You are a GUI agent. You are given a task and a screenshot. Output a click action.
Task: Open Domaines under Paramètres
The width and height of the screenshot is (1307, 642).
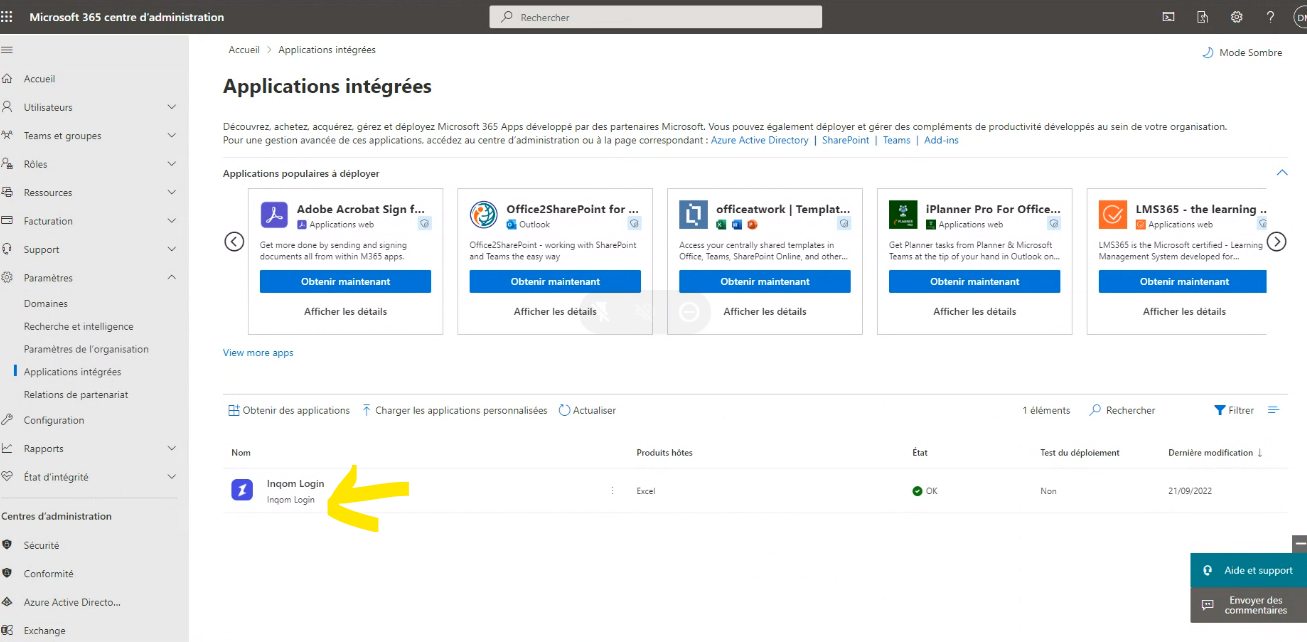click(x=46, y=304)
